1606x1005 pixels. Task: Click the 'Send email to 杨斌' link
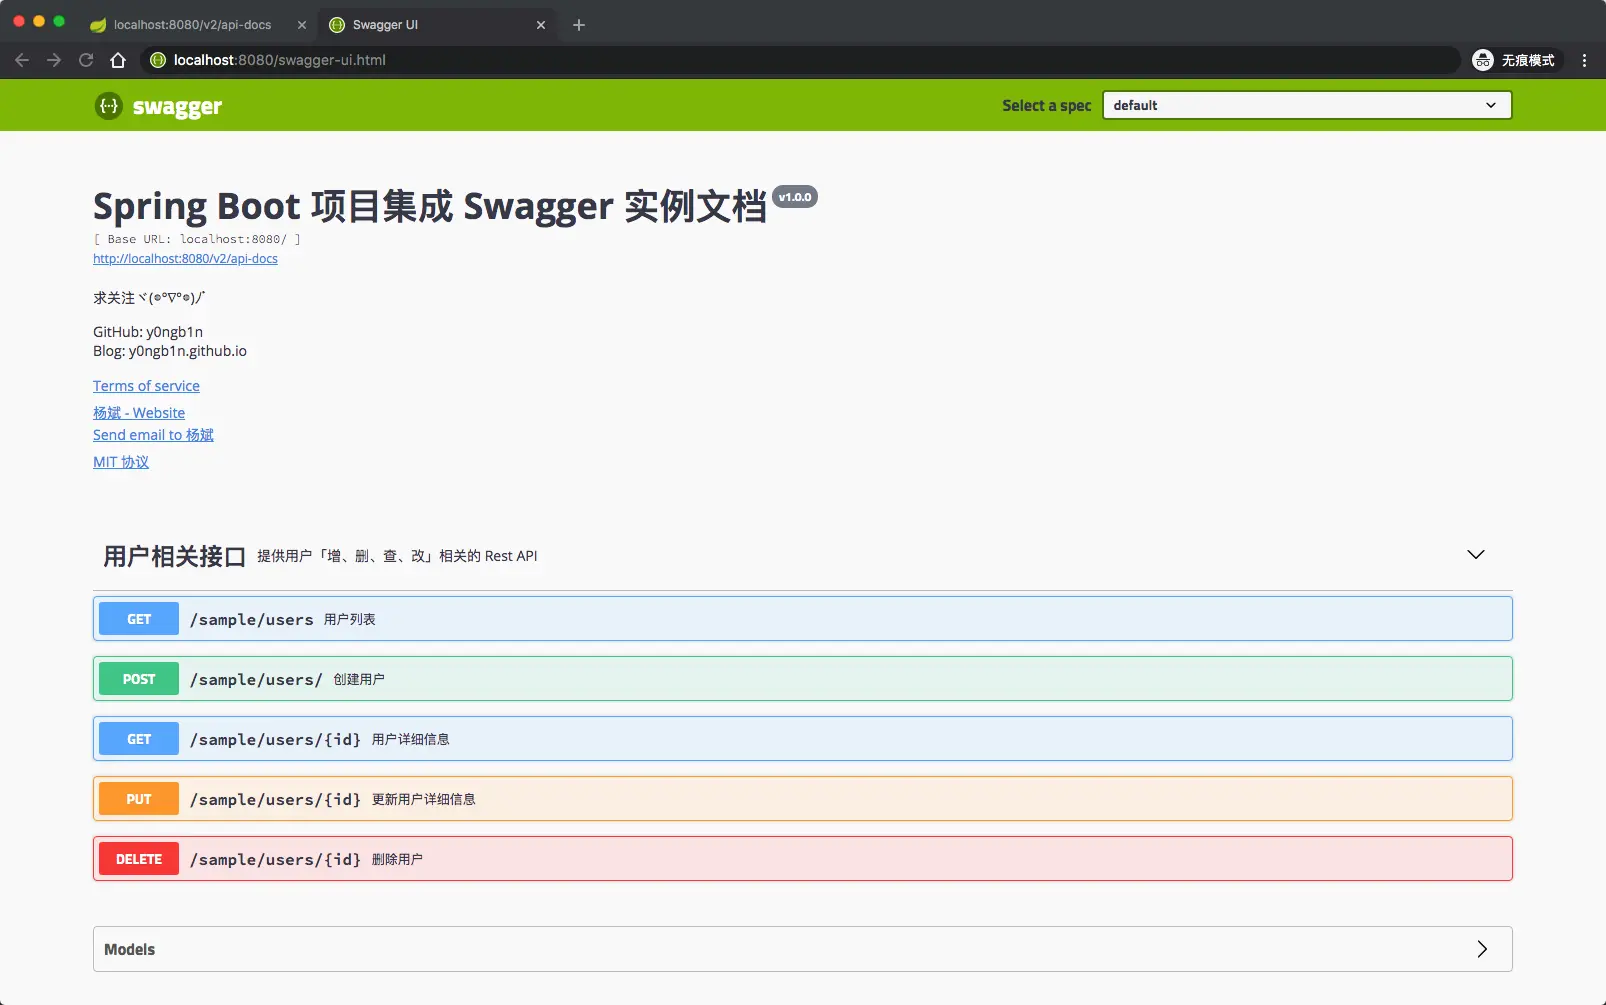tap(153, 435)
